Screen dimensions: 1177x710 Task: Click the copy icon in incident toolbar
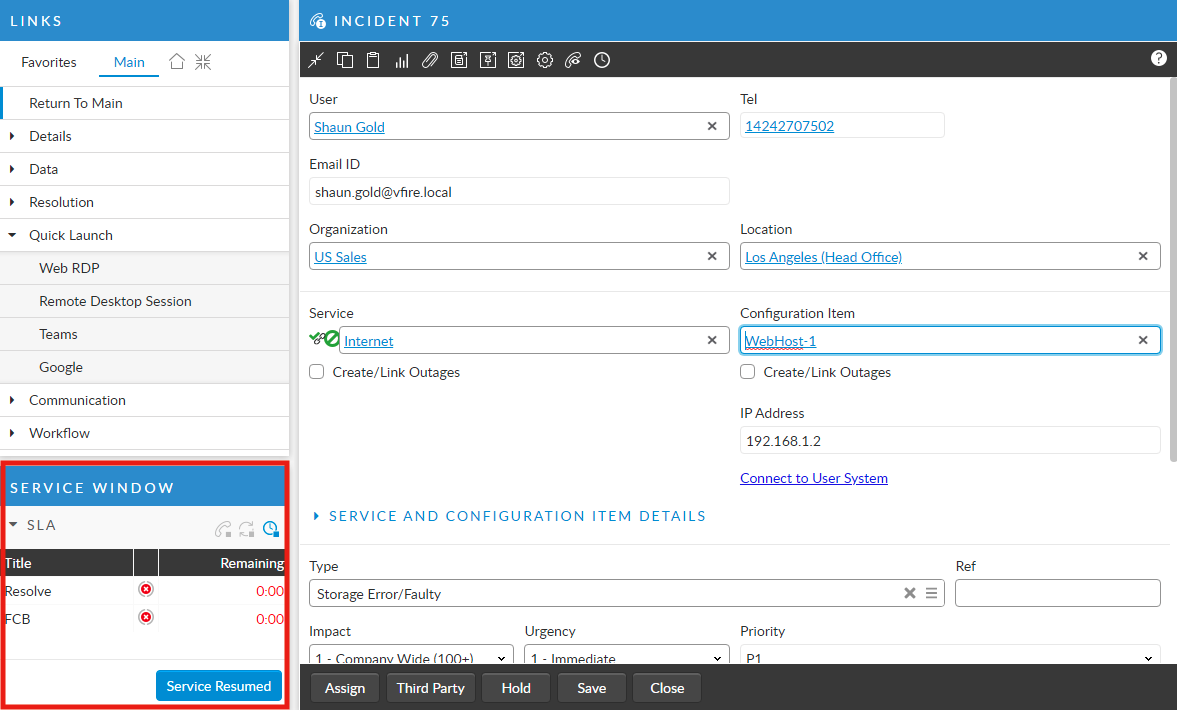(345, 61)
